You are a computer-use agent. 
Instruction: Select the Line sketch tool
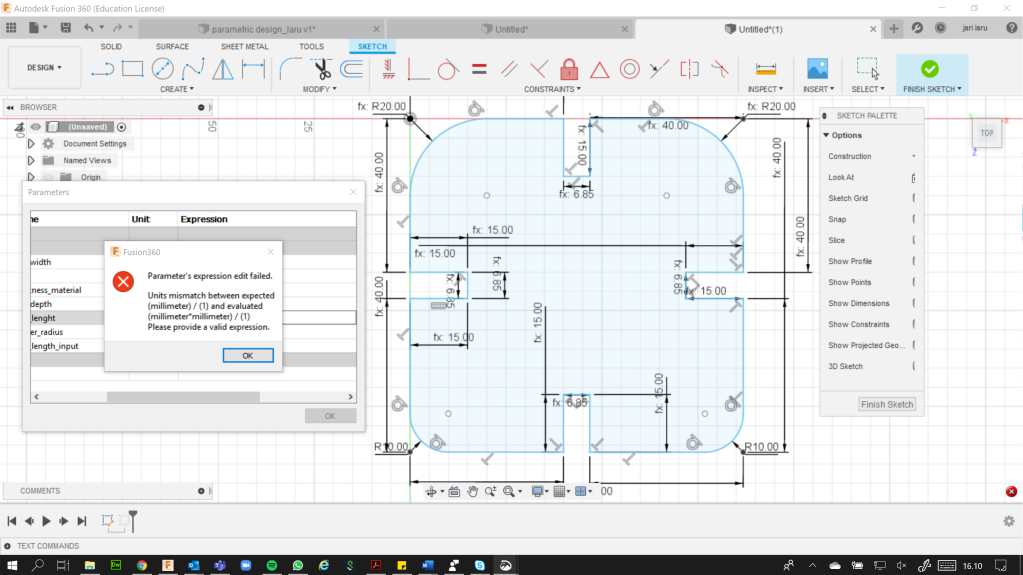click(x=102, y=69)
